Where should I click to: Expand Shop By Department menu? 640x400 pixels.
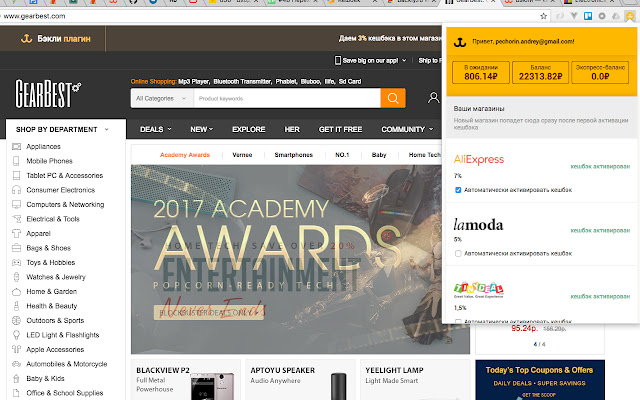[x=62, y=129]
